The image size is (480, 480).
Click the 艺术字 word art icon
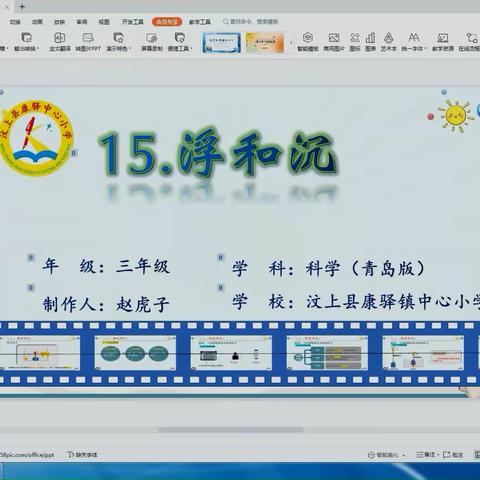(x=389, y=37)
